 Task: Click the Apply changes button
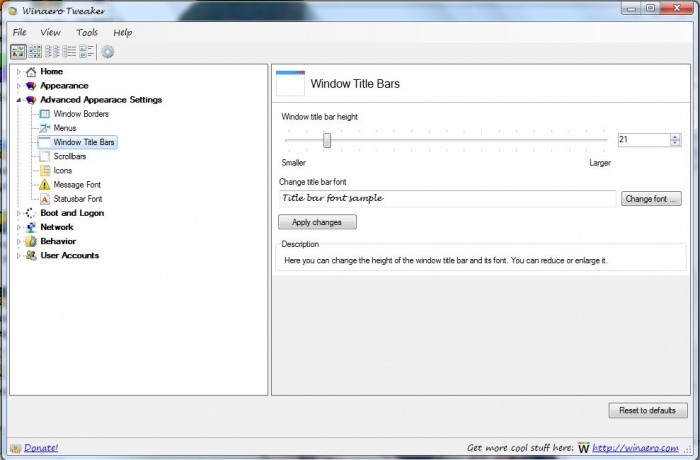pos(317,222)
